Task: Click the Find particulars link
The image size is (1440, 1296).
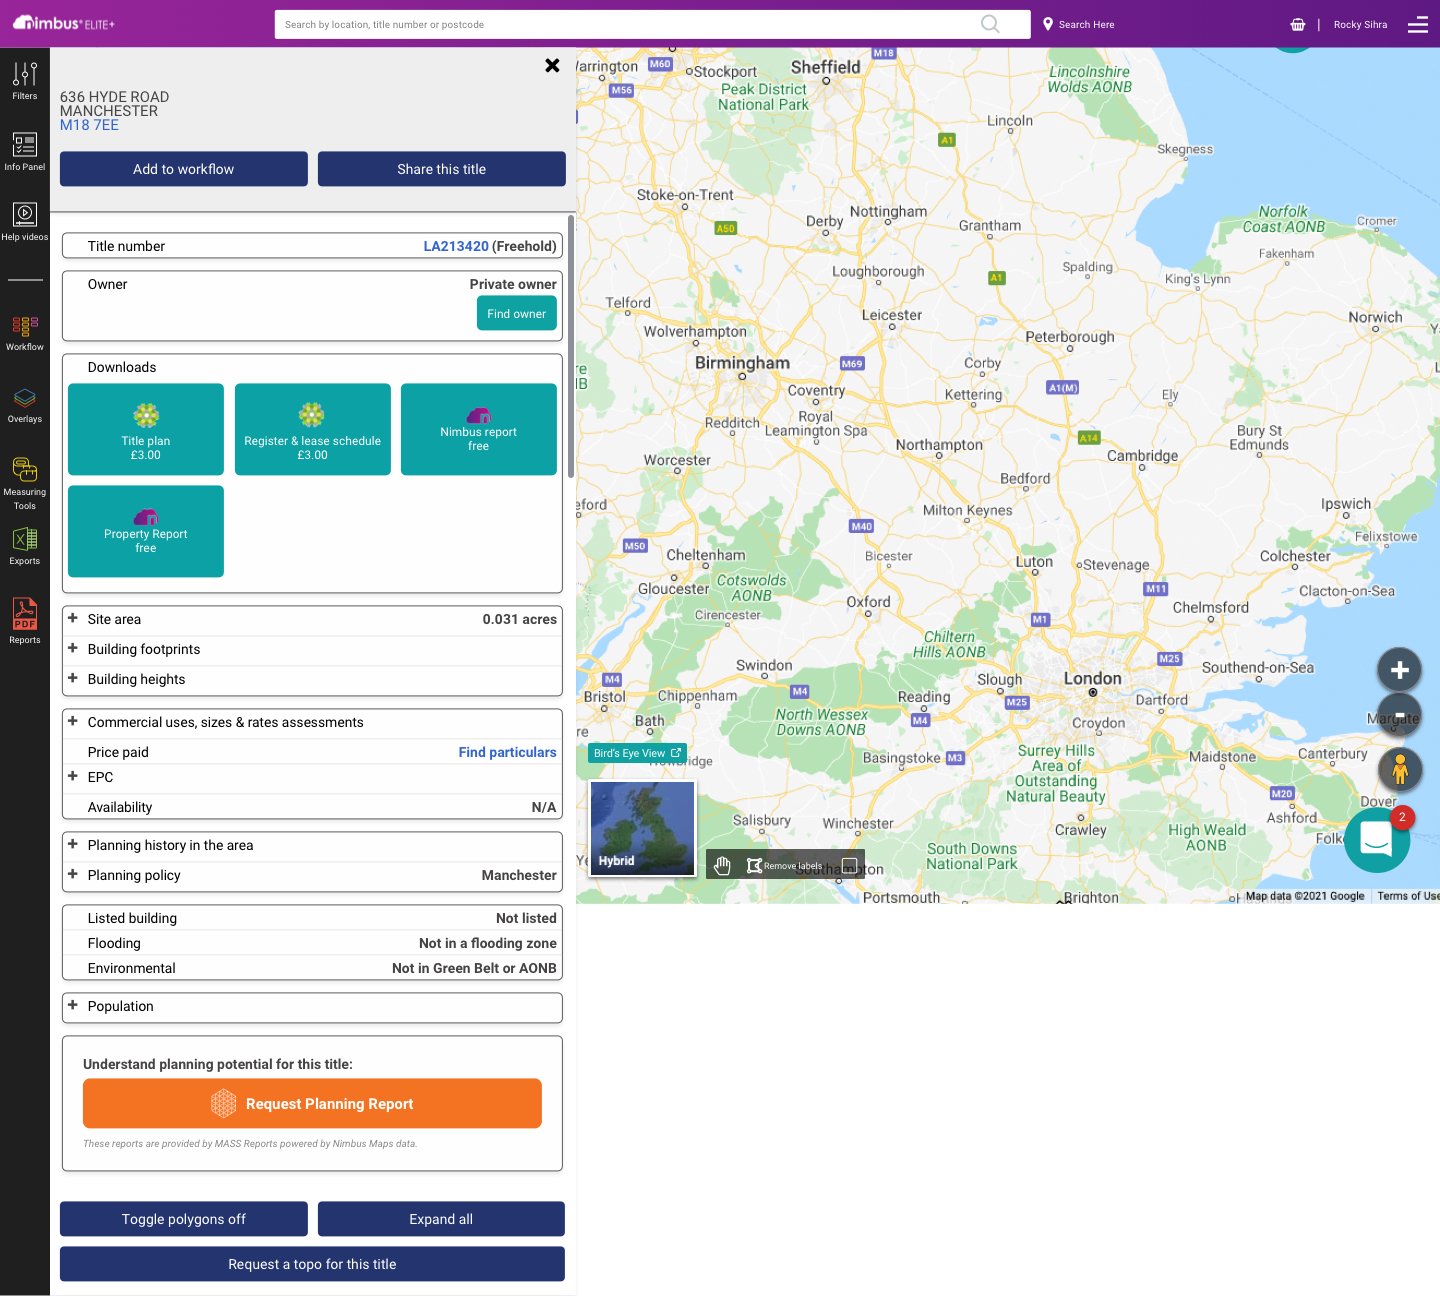Action: pos(508,752)
